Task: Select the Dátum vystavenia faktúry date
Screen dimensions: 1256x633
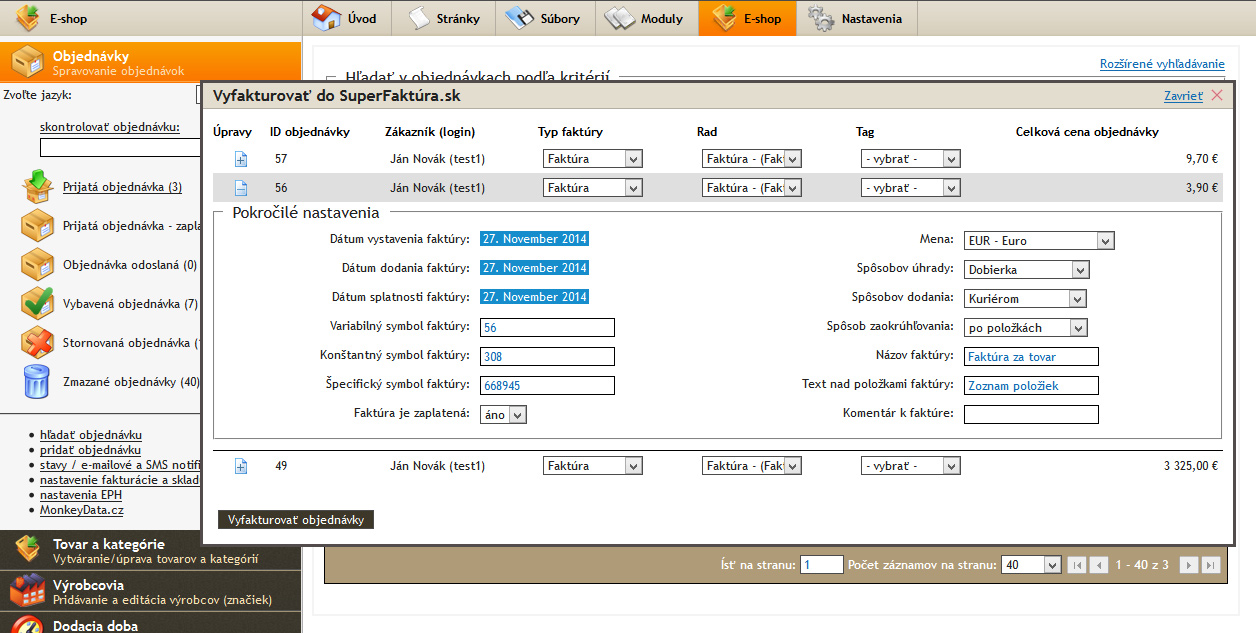Action: (x=534, y=239)
